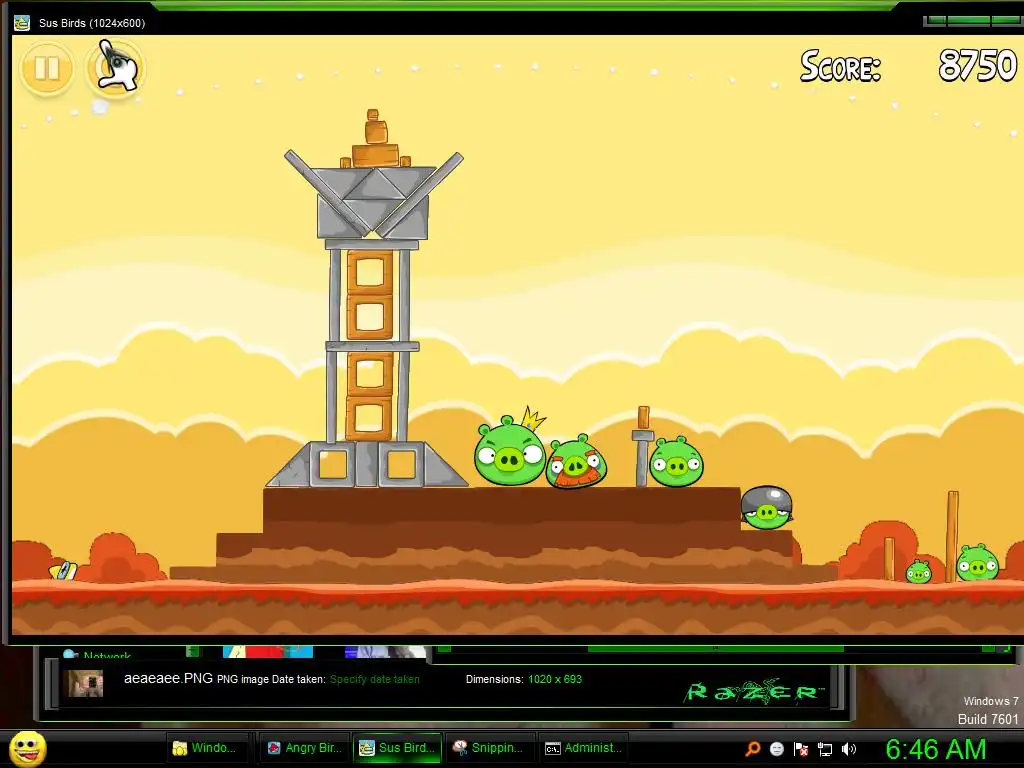This screenshot has width=1024, height=768.
Task: Click the aeaeaee.PNG thumbnail in Explorer details
Action: tap(86, 683)
